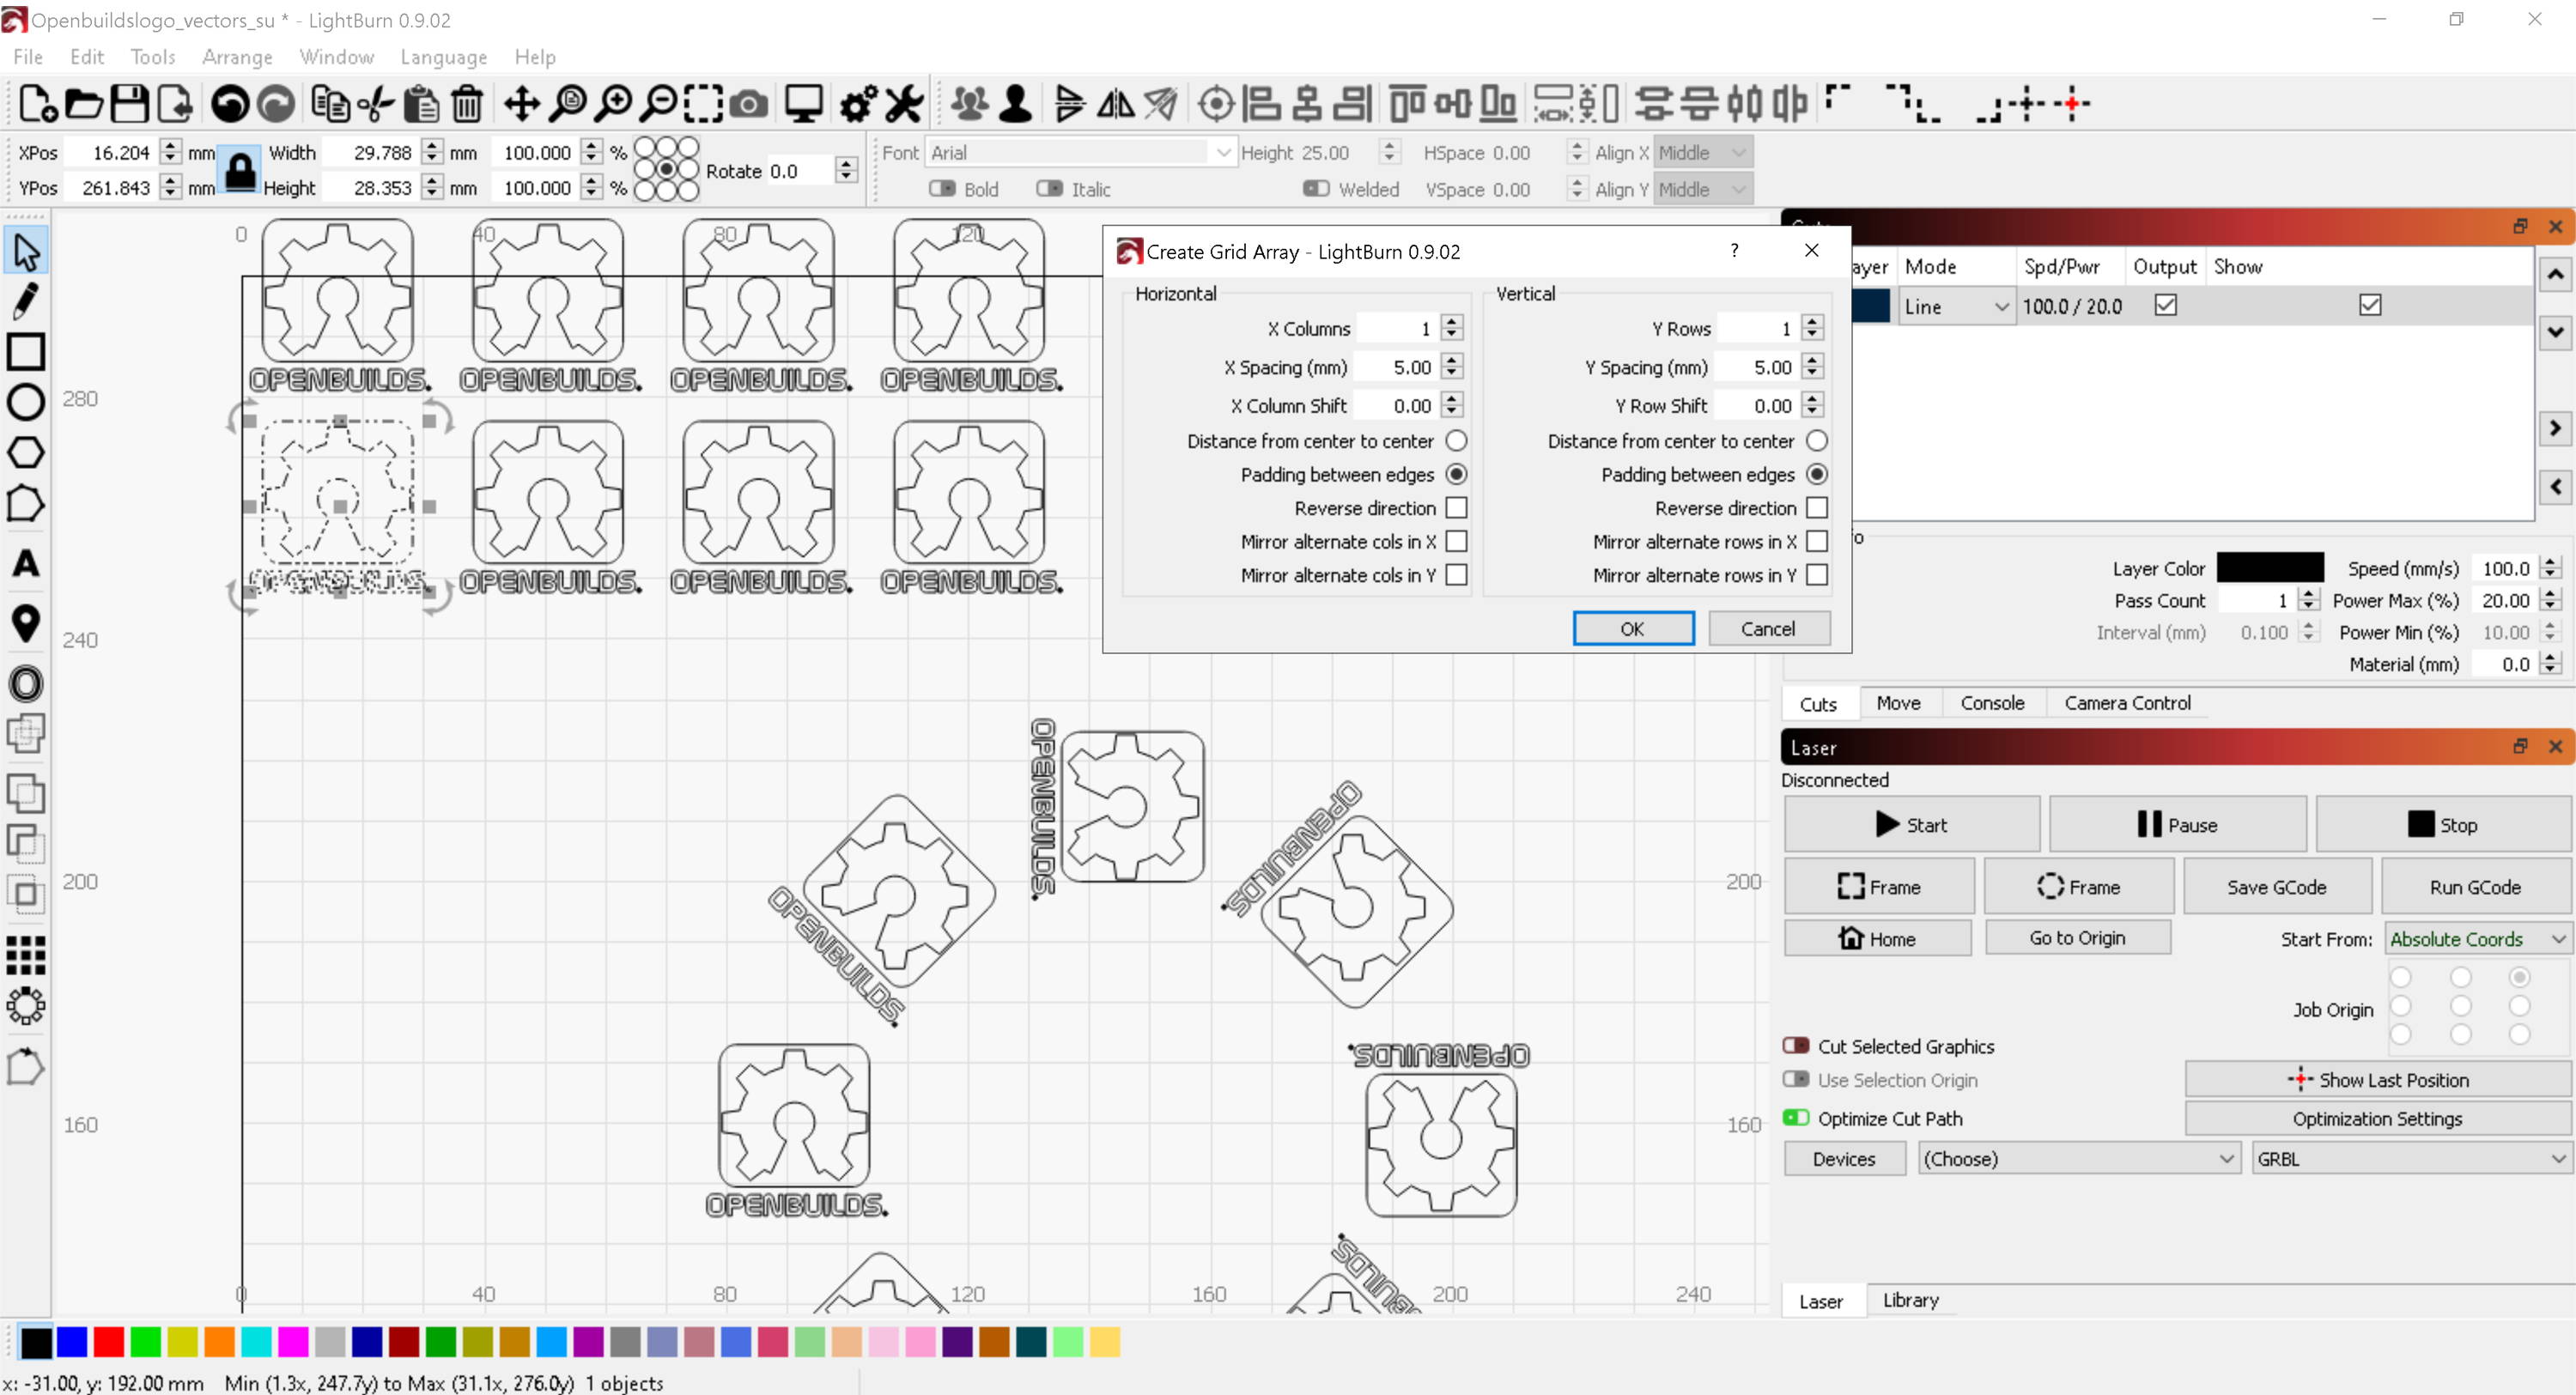Click the New file icon
Screen dimensions: 2576x1395
point(37,104)
